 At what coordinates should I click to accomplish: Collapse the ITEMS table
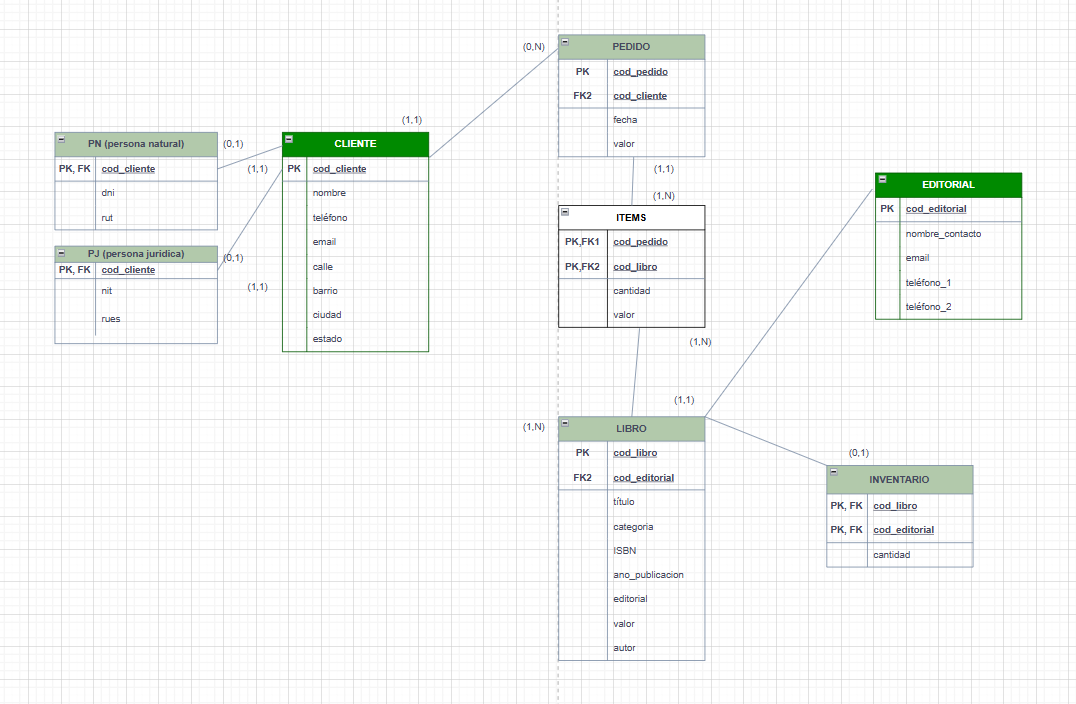pyautogui.click(x=565, y=212)
